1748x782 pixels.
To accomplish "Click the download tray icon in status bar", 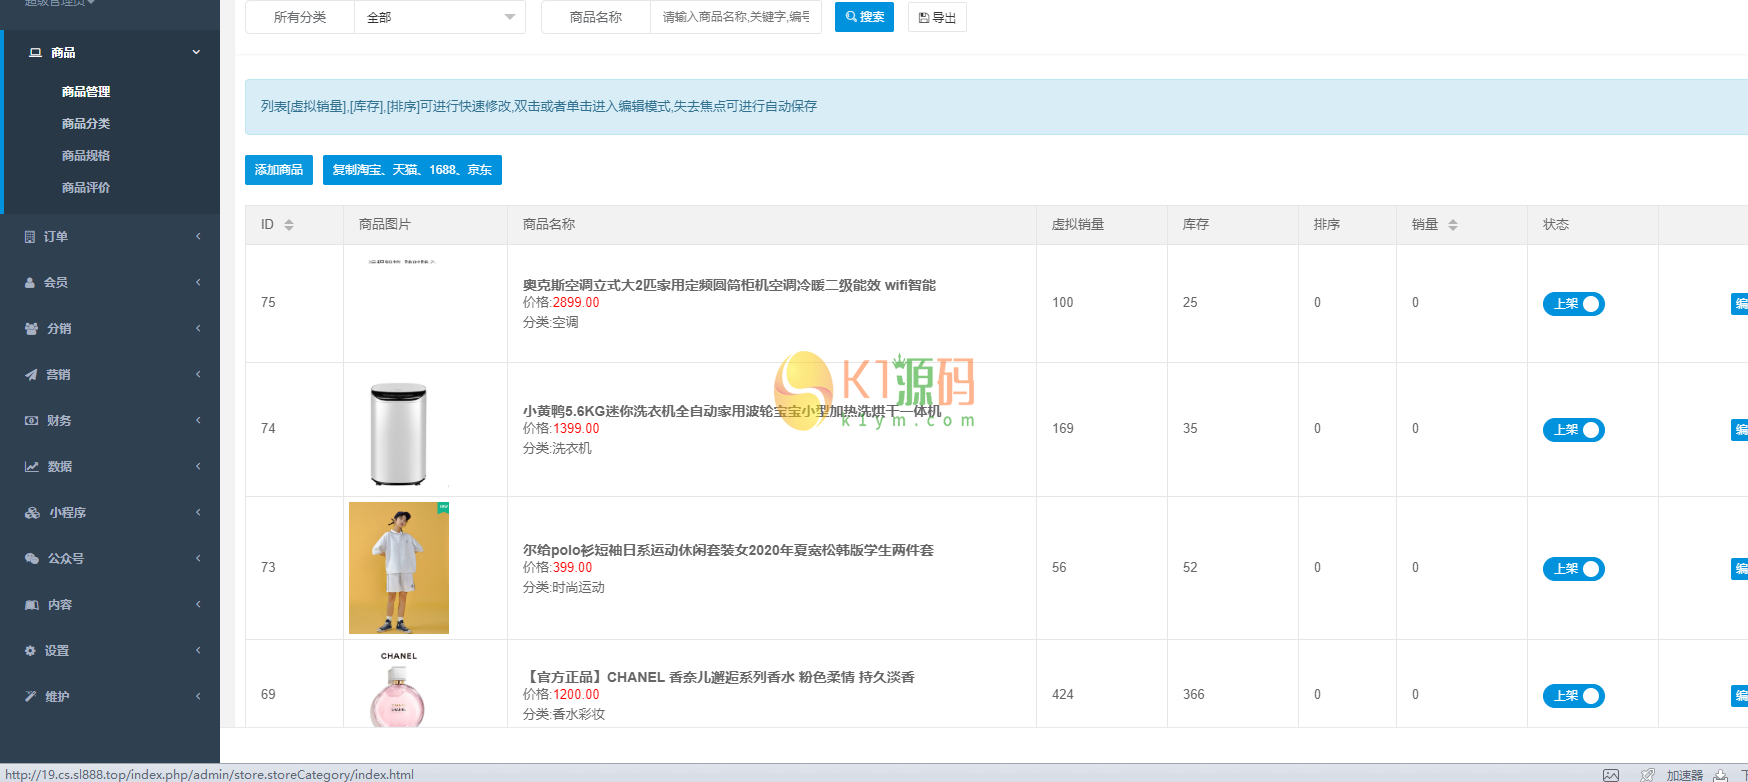I will (1721, 775).
